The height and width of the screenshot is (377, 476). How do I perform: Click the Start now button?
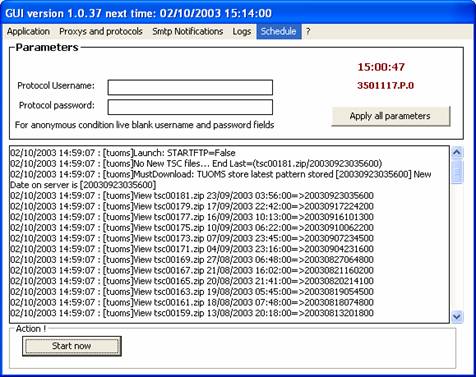click(72, 346)
